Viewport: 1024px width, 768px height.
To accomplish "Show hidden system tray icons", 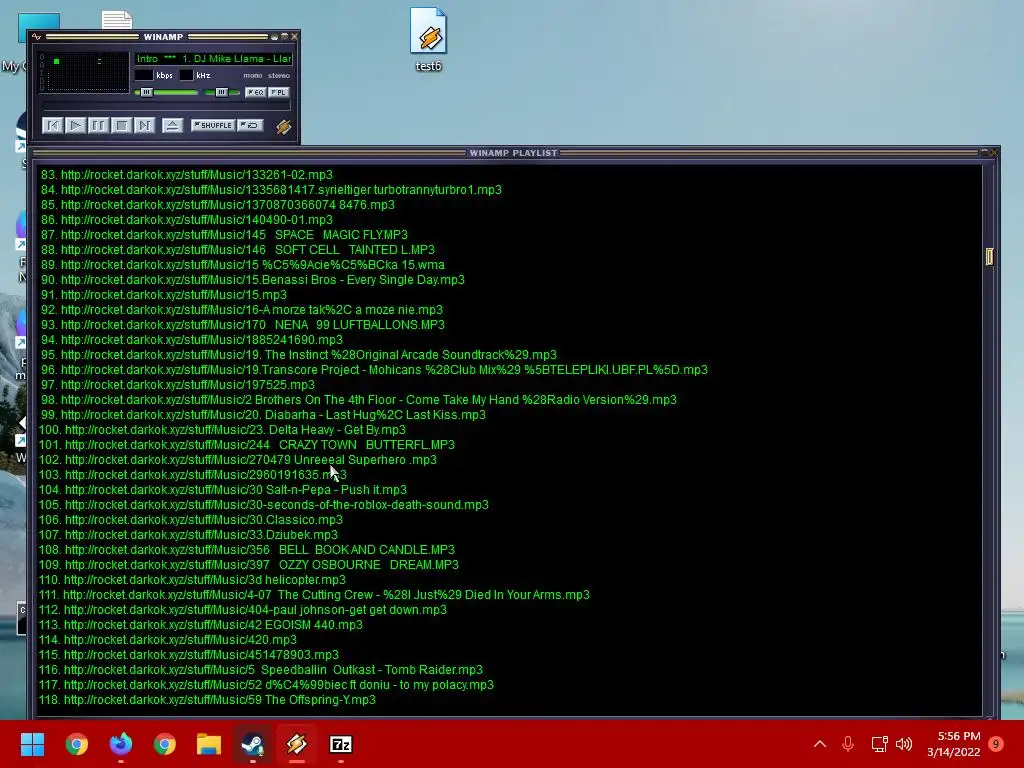I will click(820, 744).
